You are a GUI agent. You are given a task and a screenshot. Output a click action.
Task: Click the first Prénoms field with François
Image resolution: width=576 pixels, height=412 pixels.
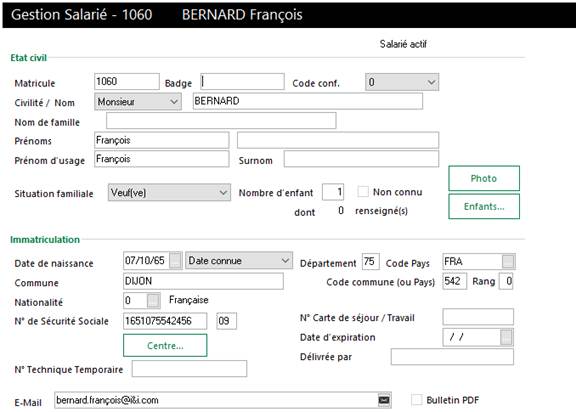click(162, 140)
